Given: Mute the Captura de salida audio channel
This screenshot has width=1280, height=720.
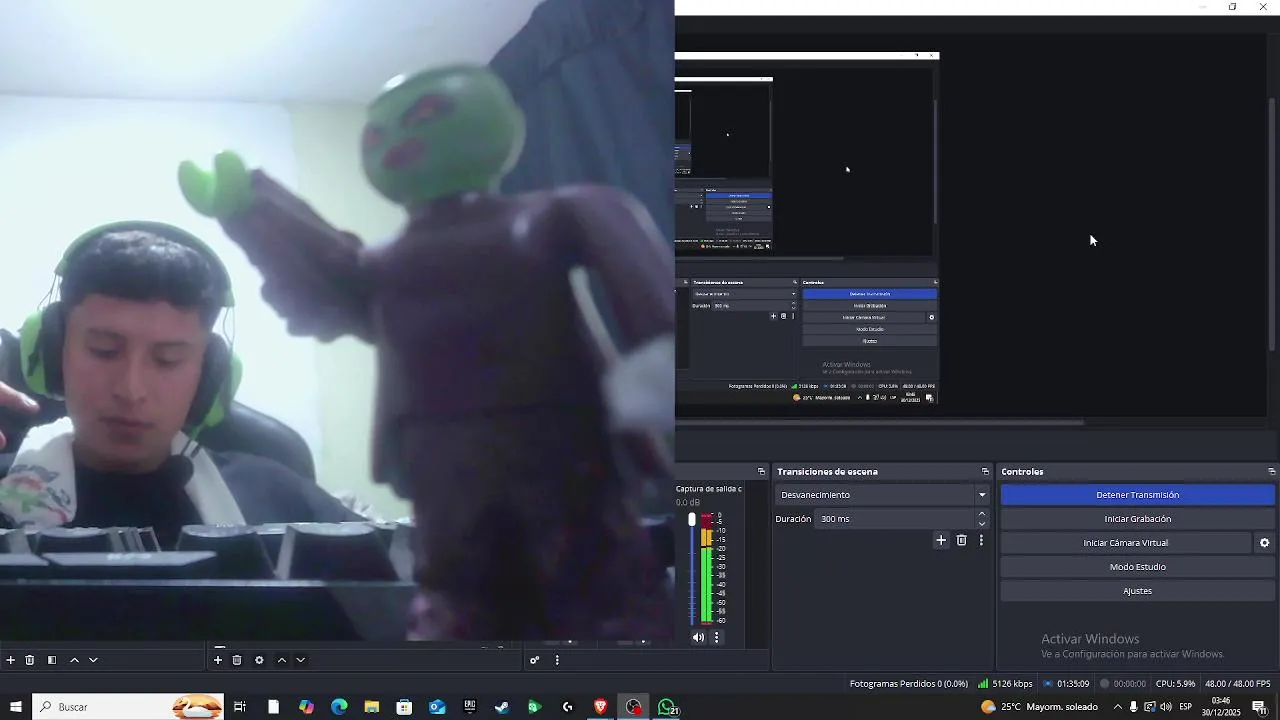Looking at the screenshot, I should 698,637.
